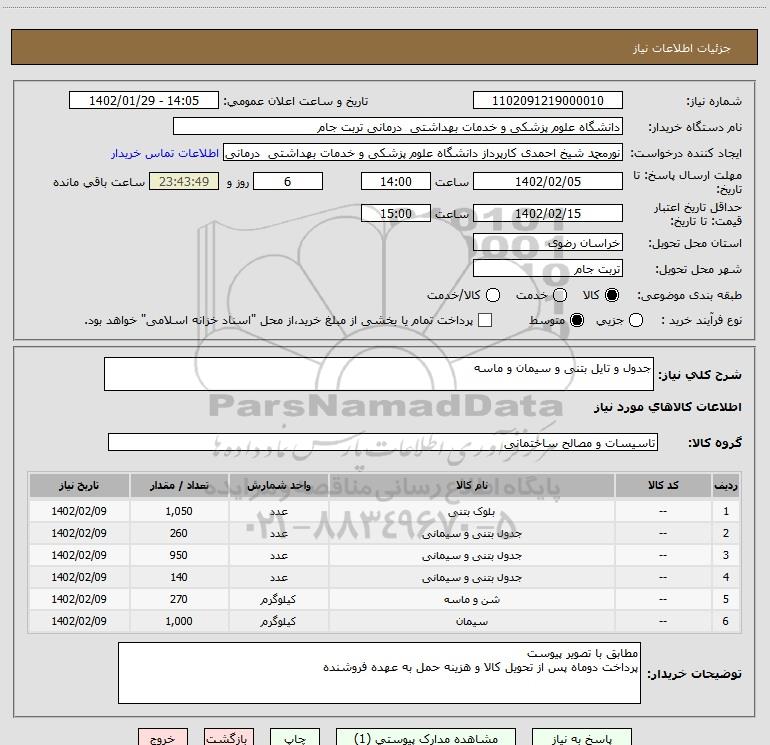Click the general description text box
This screenshot has width=770, height=745.
pyautogui.click(x=379, y=374)
